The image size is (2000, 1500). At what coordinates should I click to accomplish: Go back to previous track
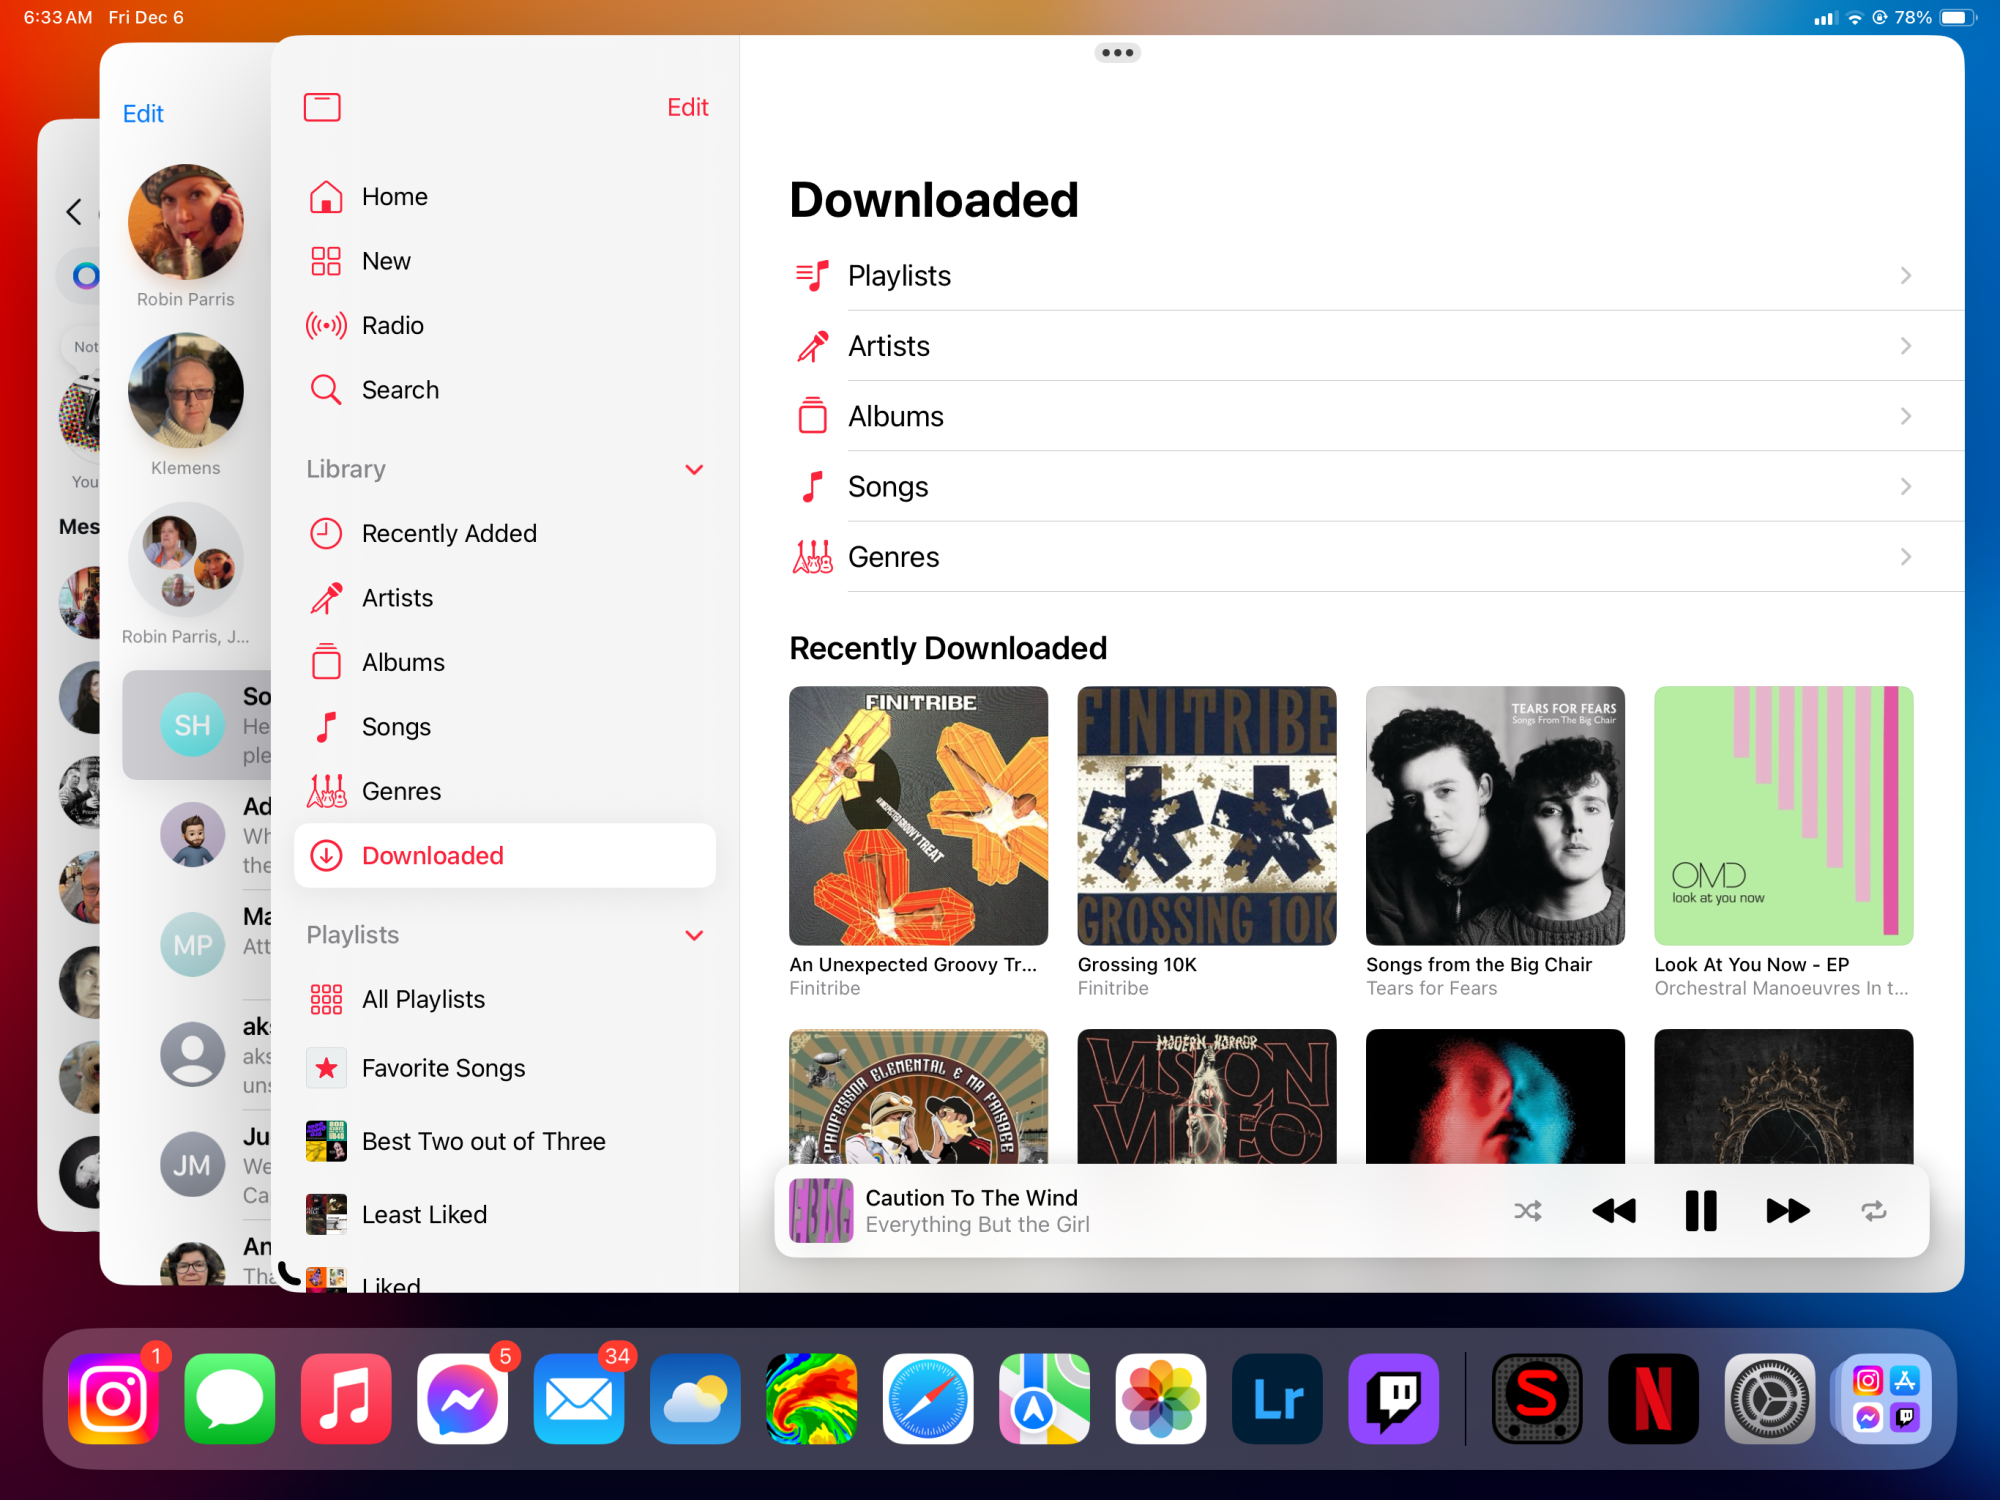[x=1613, y=1211]
